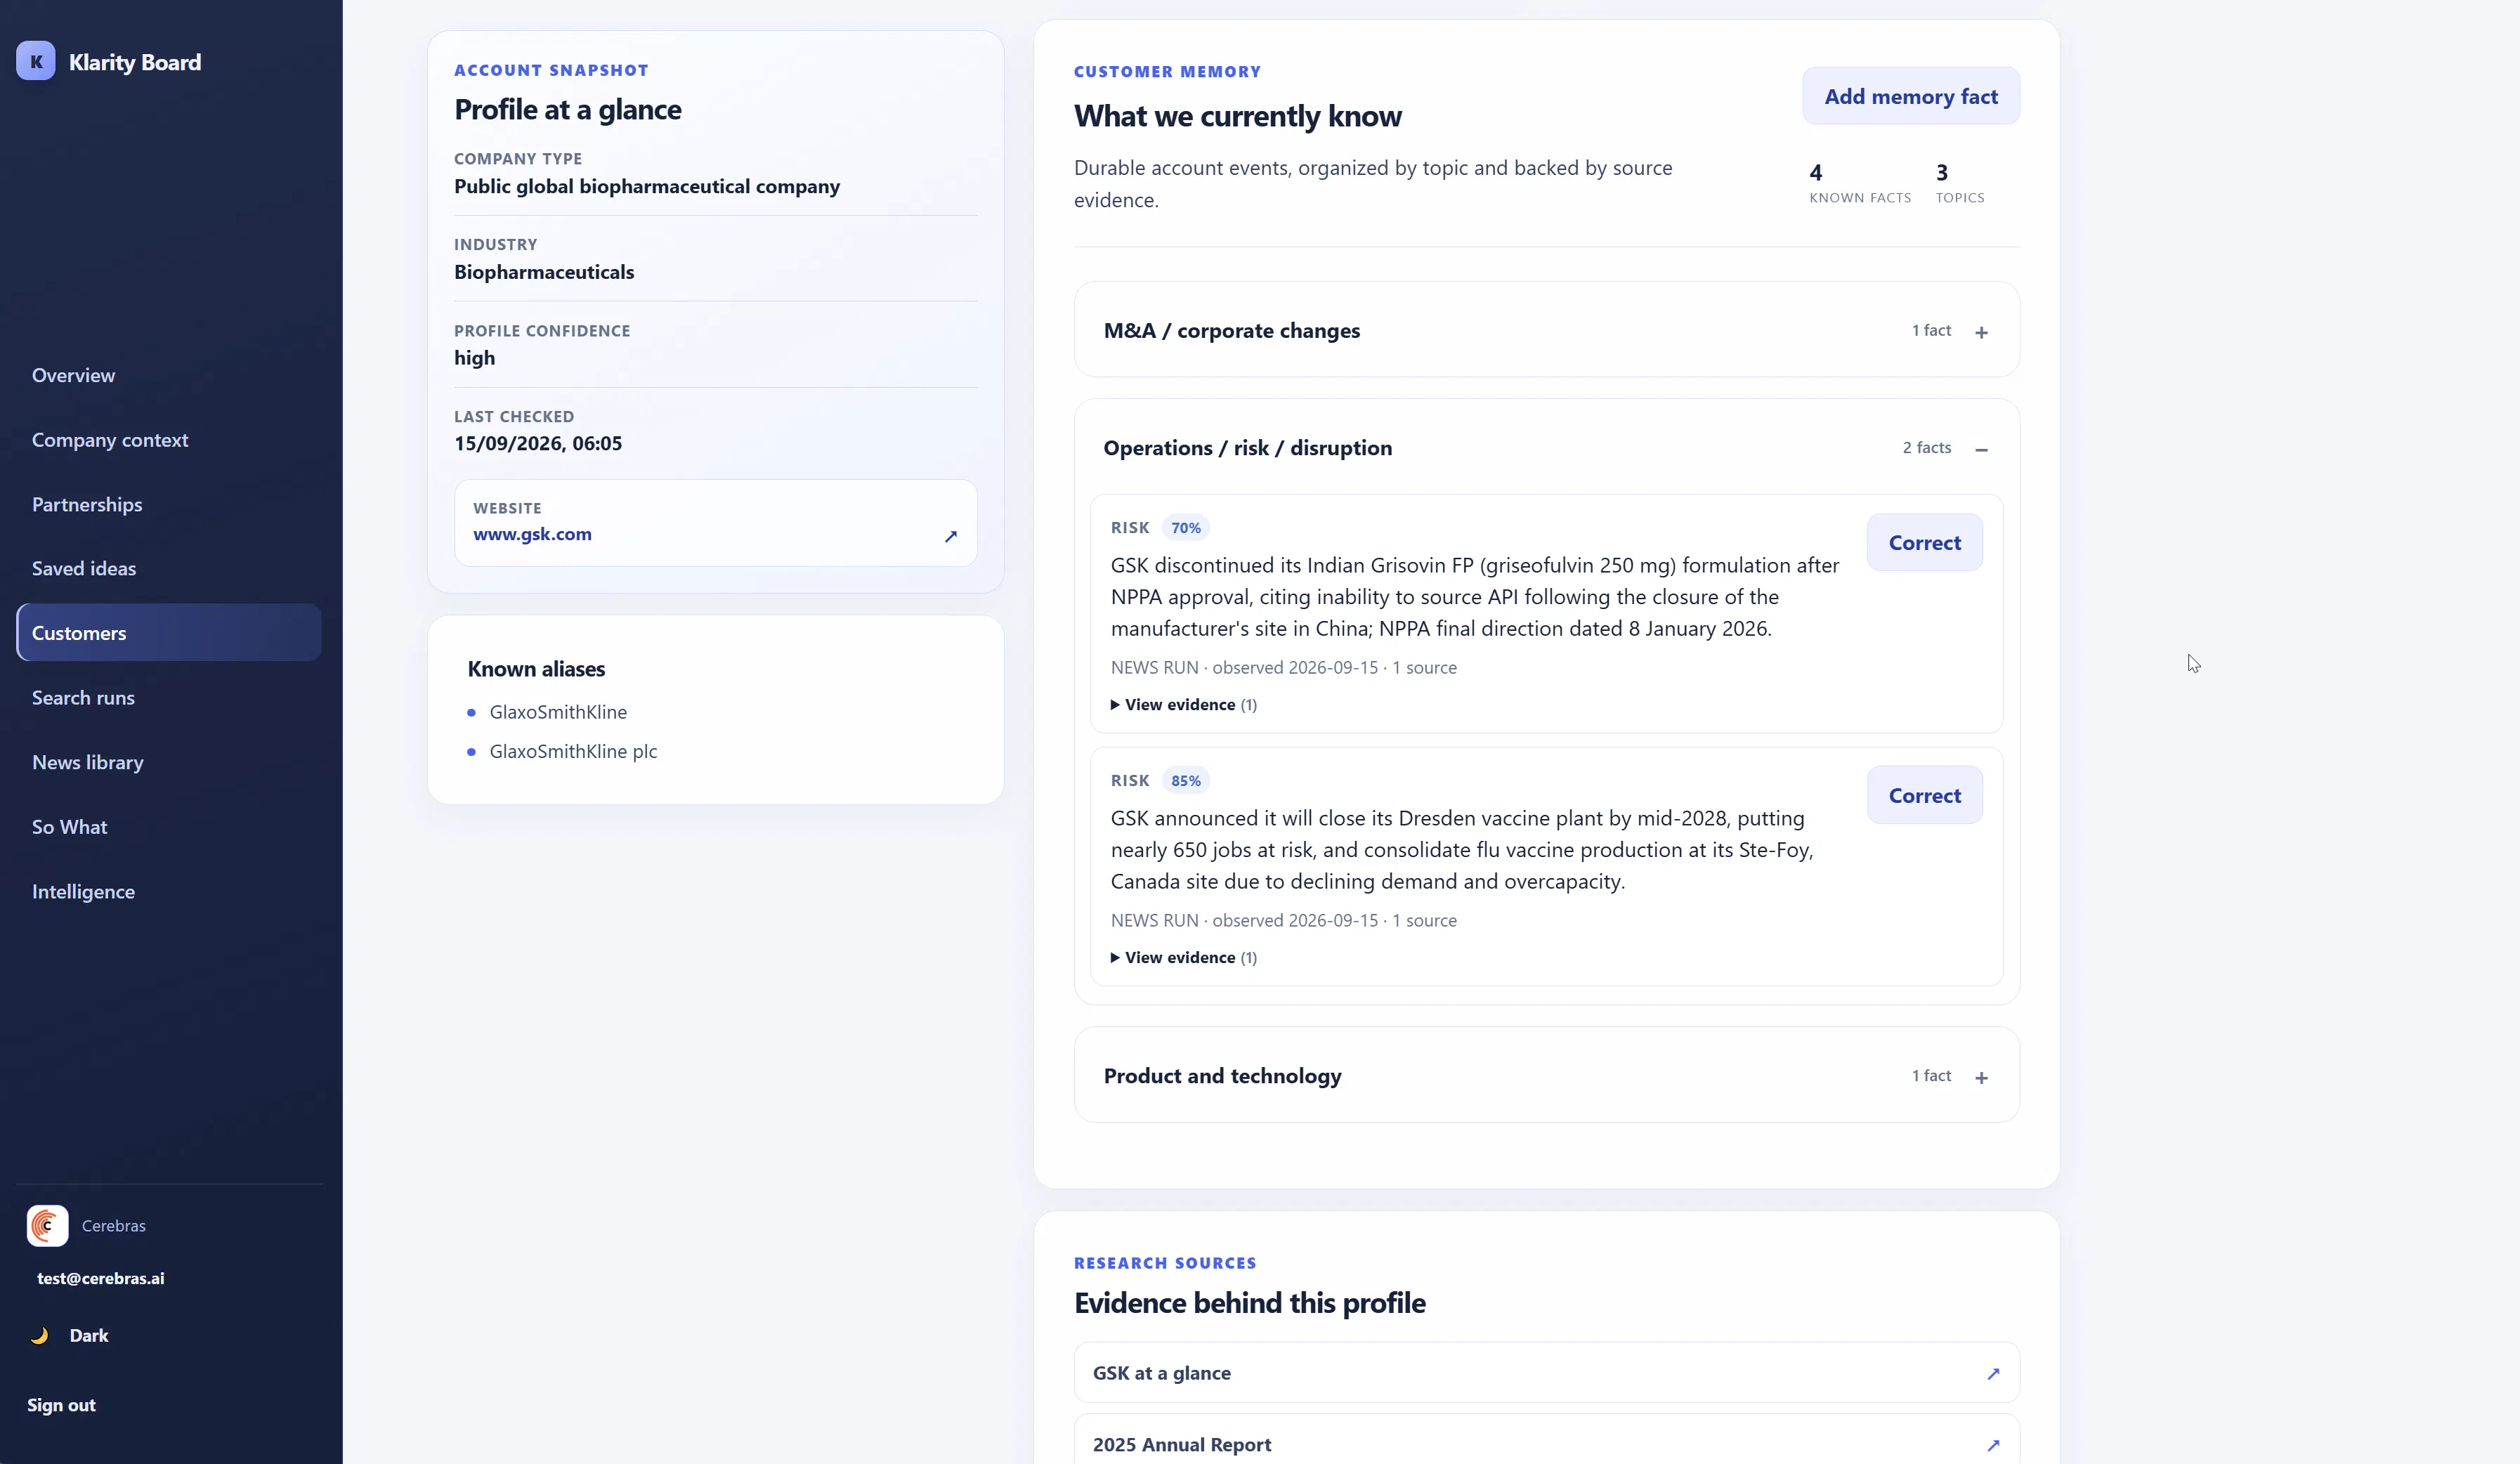This screenshot has height=1464, width=2520.
Task: Click the Biopharmaceuticals industry value
Action: coord(544,272)
